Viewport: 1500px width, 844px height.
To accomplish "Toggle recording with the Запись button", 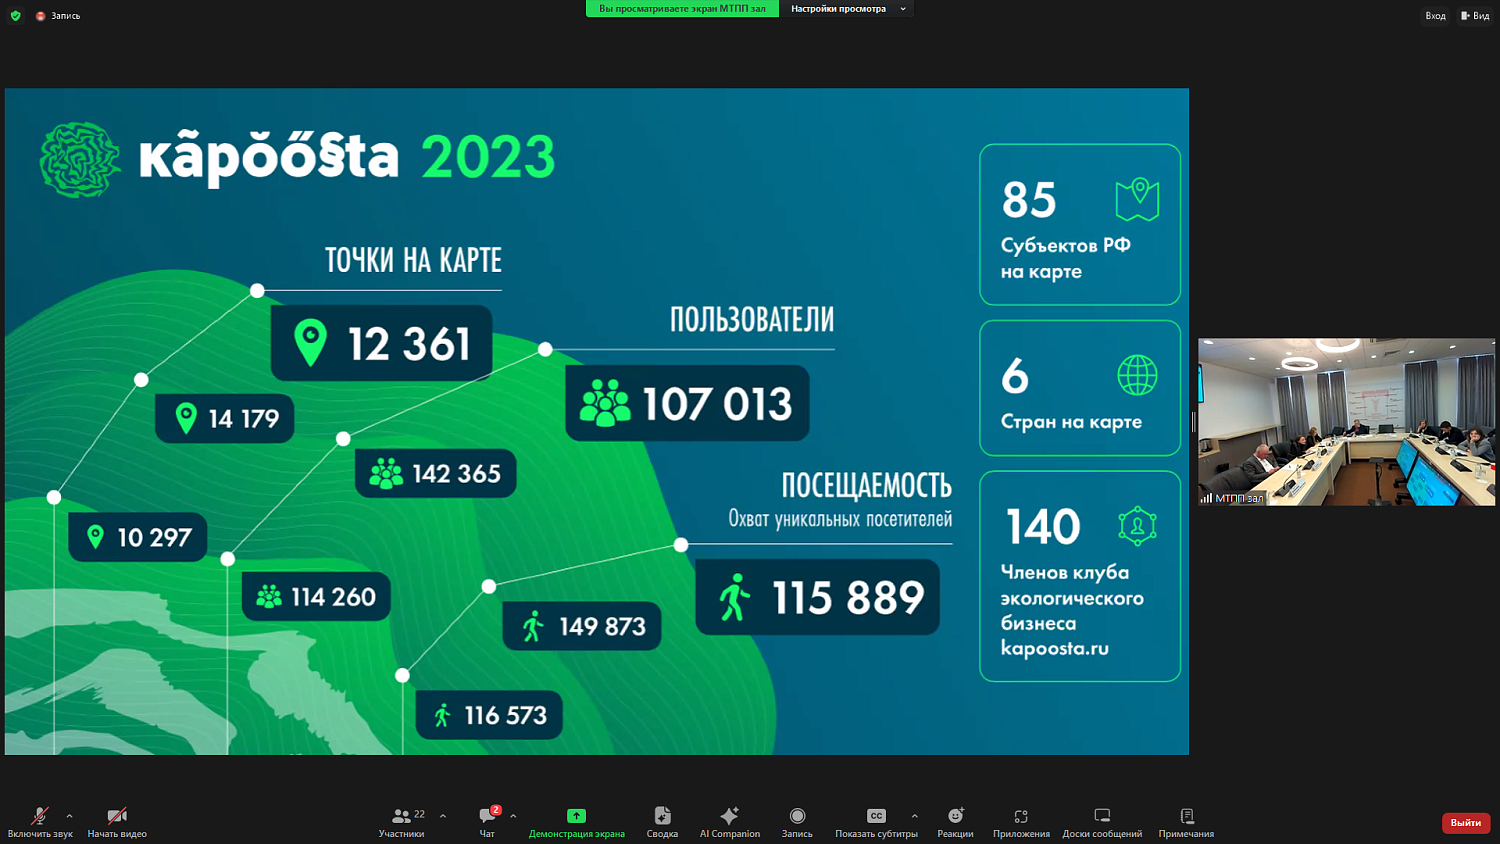I will [x=797, y=821].
